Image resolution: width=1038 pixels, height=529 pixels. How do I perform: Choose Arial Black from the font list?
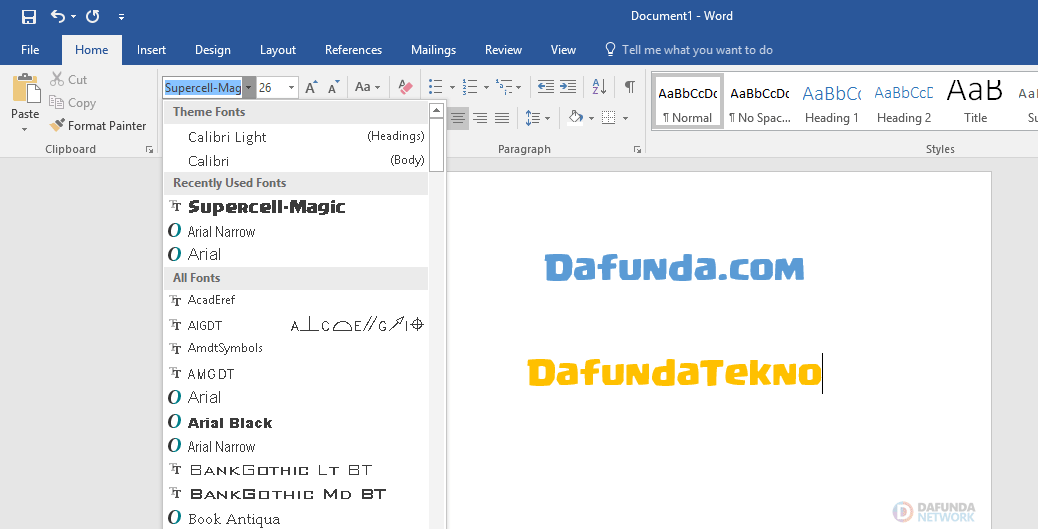tap(230, 423)
